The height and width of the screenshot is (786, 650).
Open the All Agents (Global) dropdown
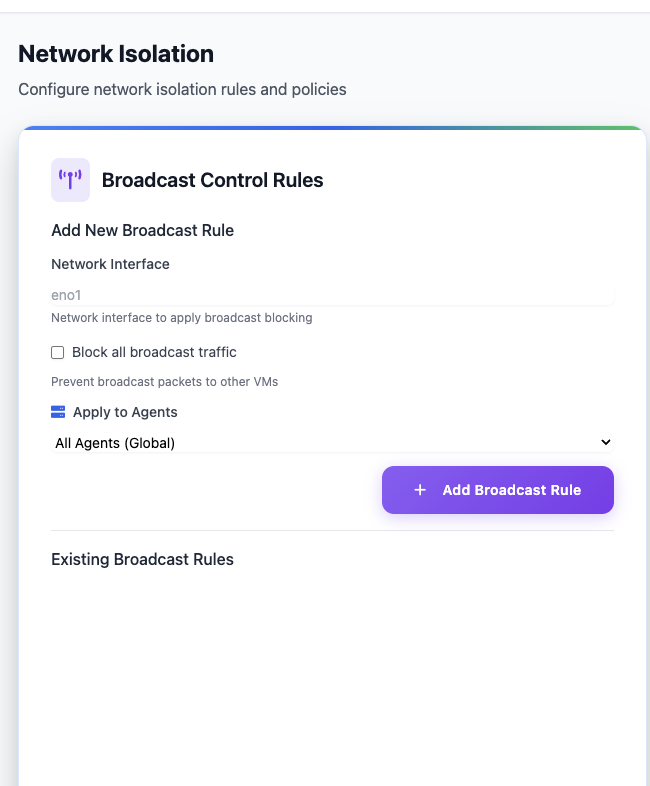(x=332, y=442)
